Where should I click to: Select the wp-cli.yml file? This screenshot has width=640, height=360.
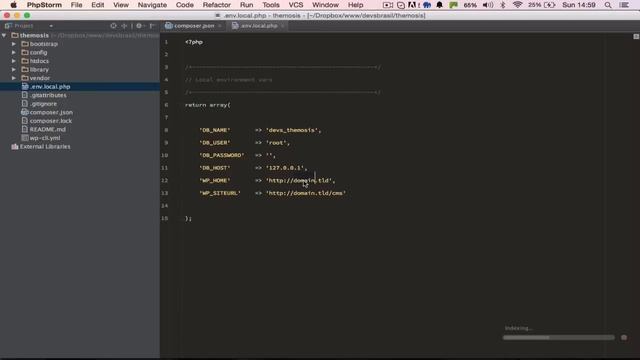pyautogui.click(x=45, y=138)
